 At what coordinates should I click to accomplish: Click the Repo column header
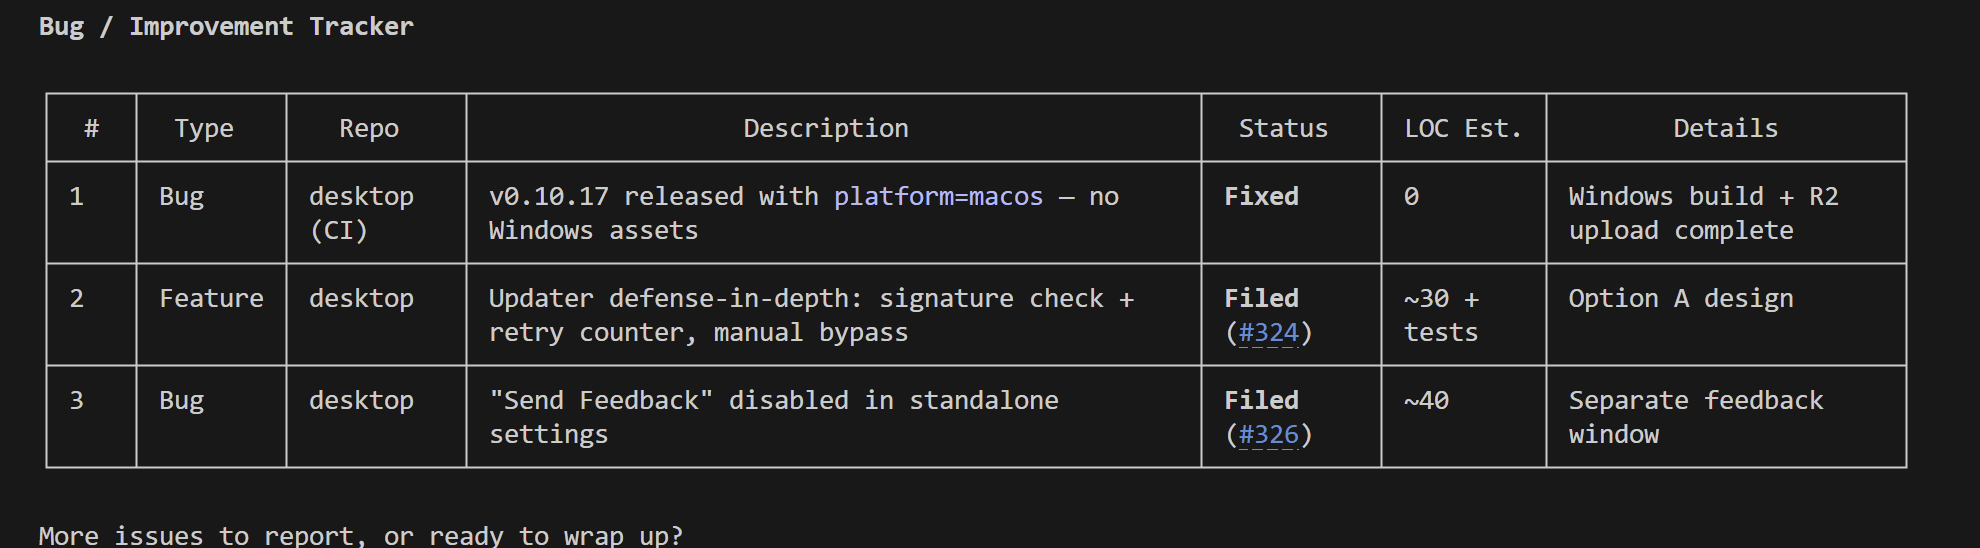click(x=369, y=129)
